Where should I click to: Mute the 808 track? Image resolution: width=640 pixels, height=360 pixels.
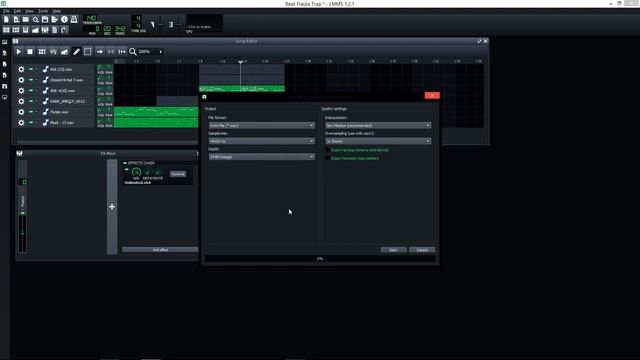tap(31, 91)
